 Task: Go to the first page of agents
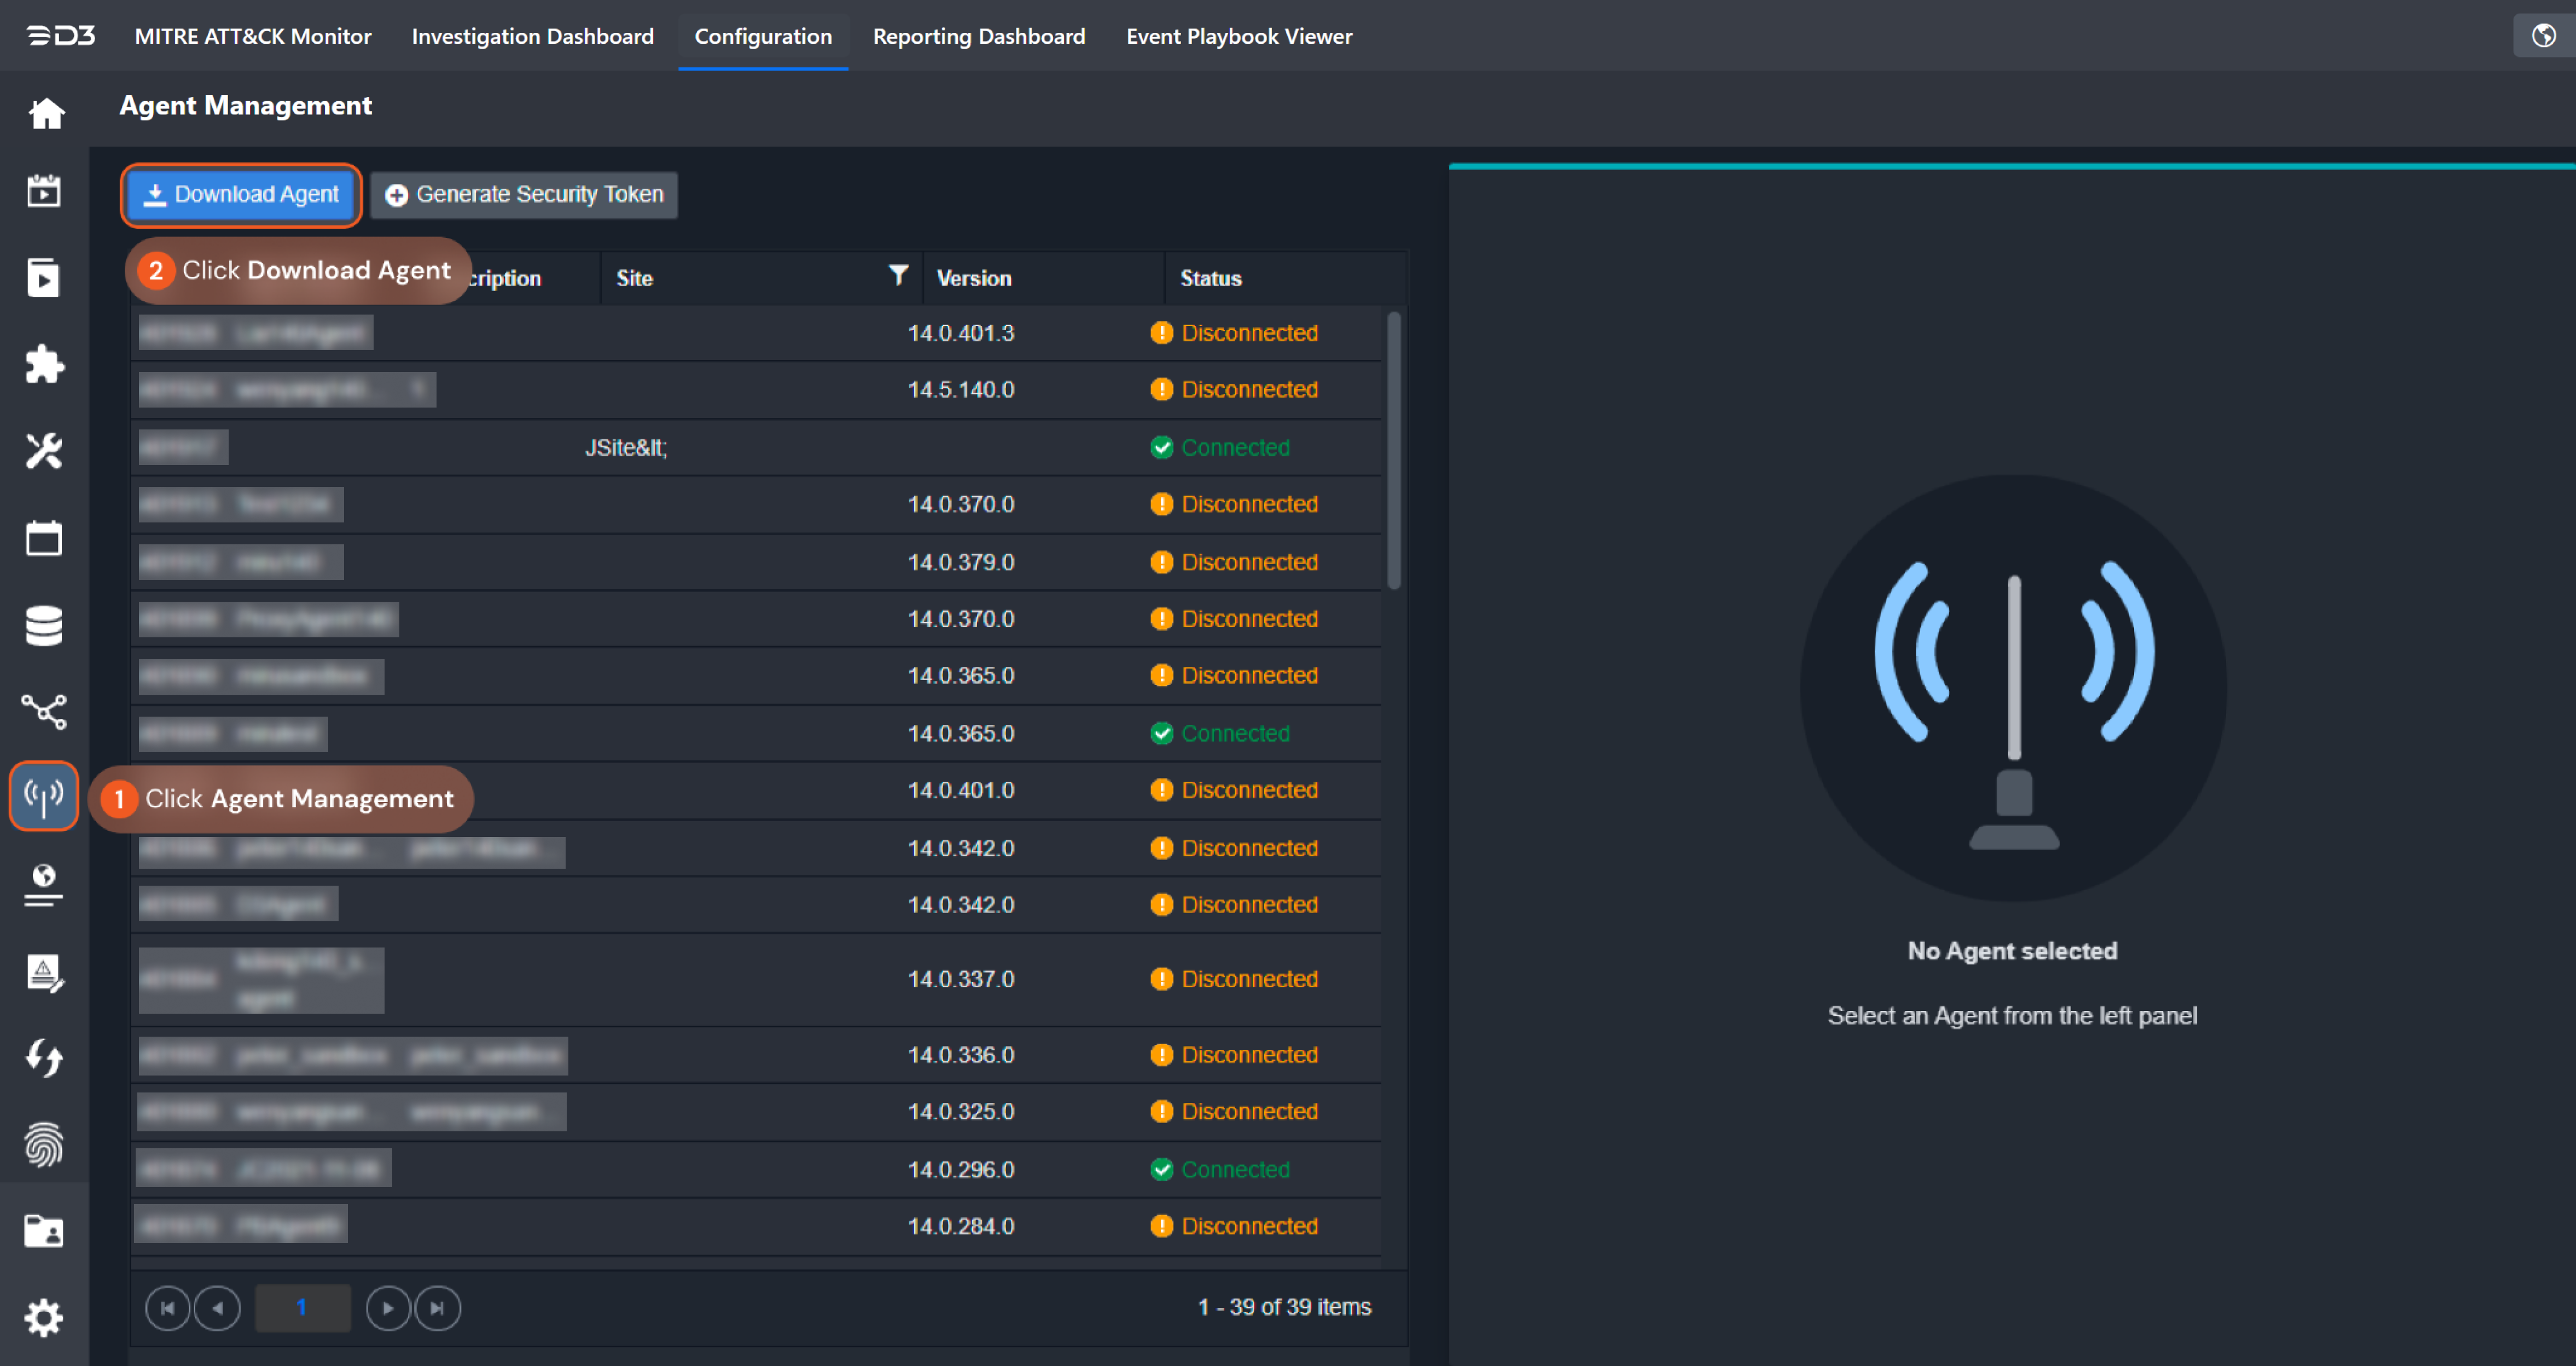[x=167, y=1308]
